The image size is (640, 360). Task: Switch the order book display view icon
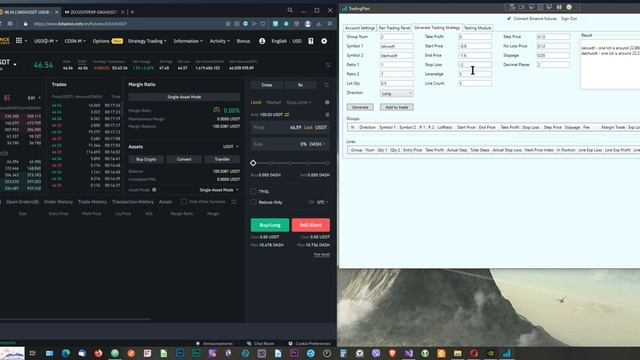7,98
